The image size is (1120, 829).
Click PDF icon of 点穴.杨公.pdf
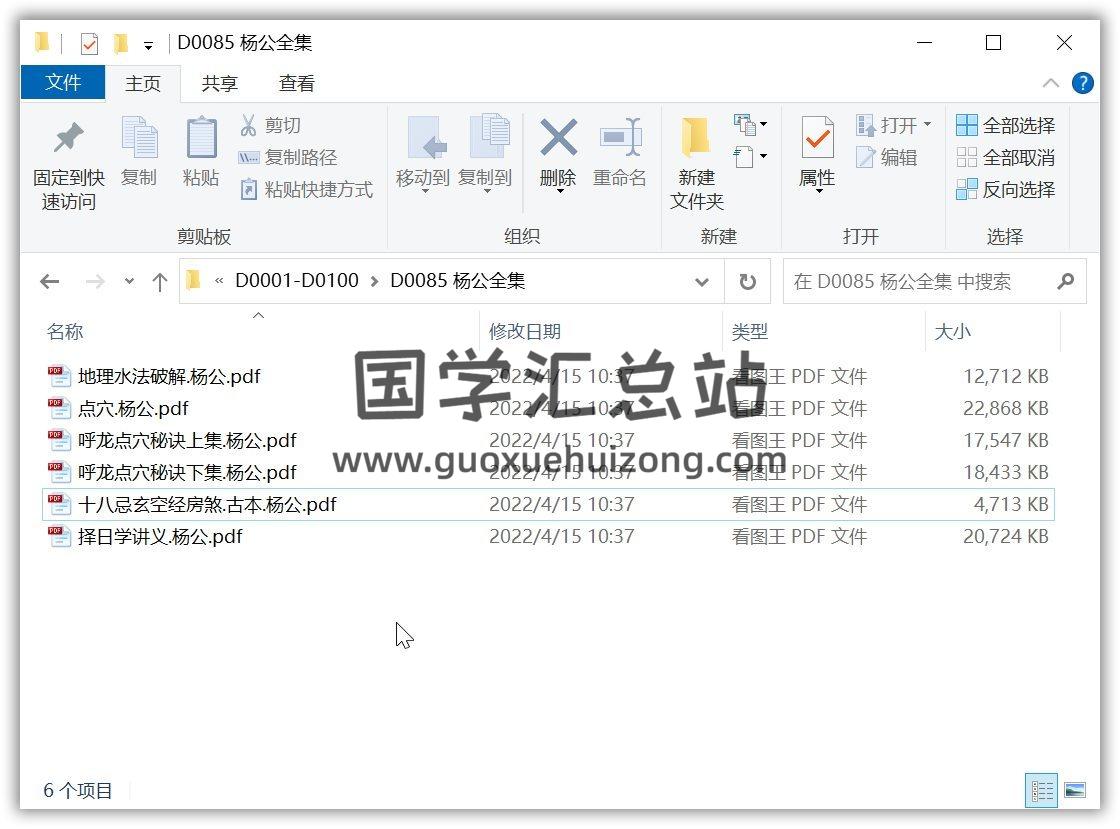59,408
